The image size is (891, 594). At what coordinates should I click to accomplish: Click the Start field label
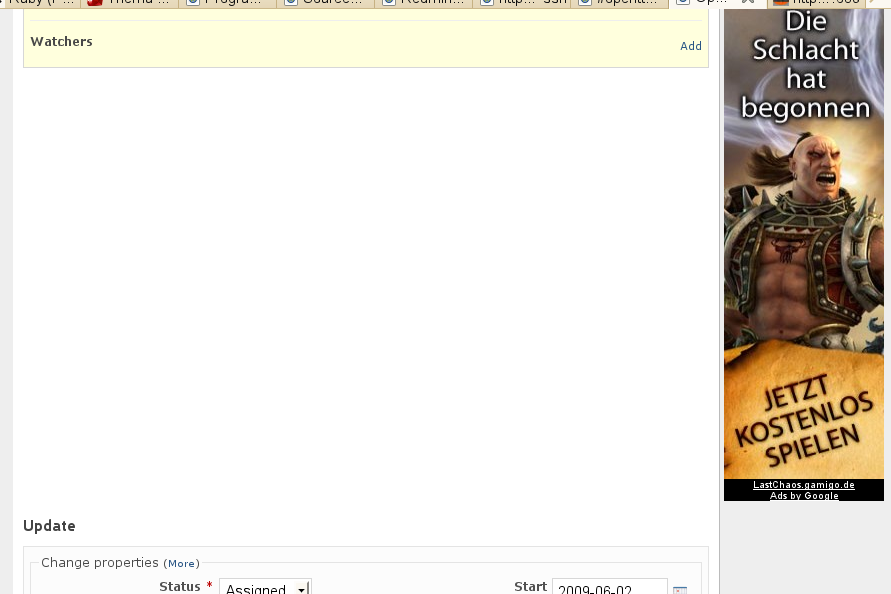[531, 587]
